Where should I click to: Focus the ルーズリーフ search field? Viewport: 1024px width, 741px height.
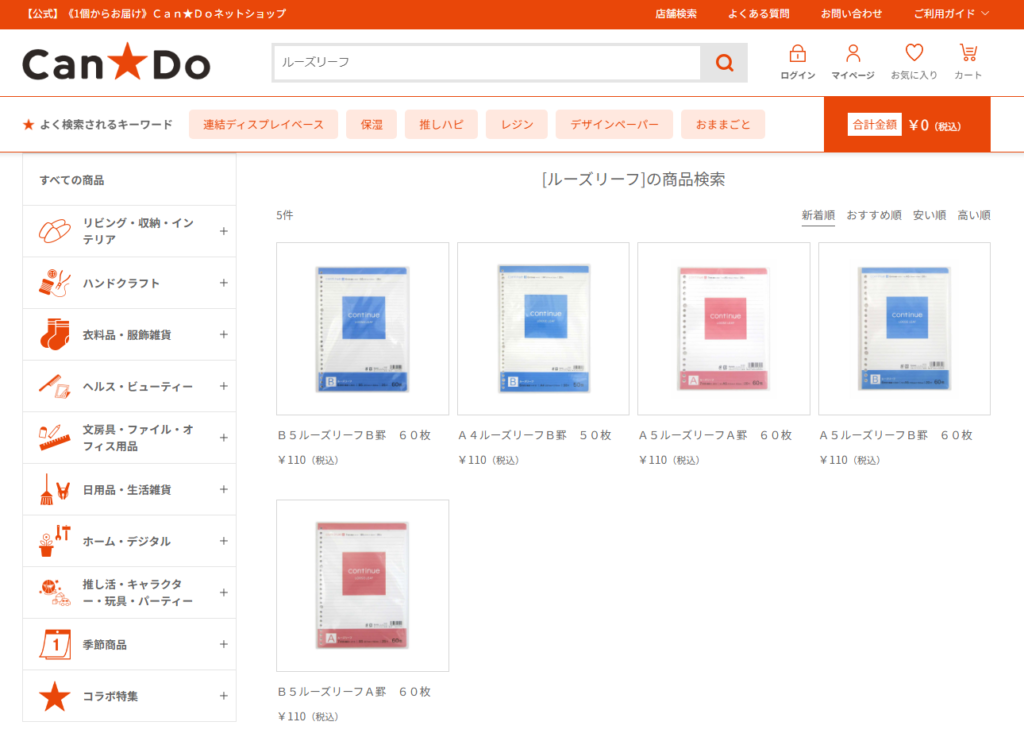point(487,63)
